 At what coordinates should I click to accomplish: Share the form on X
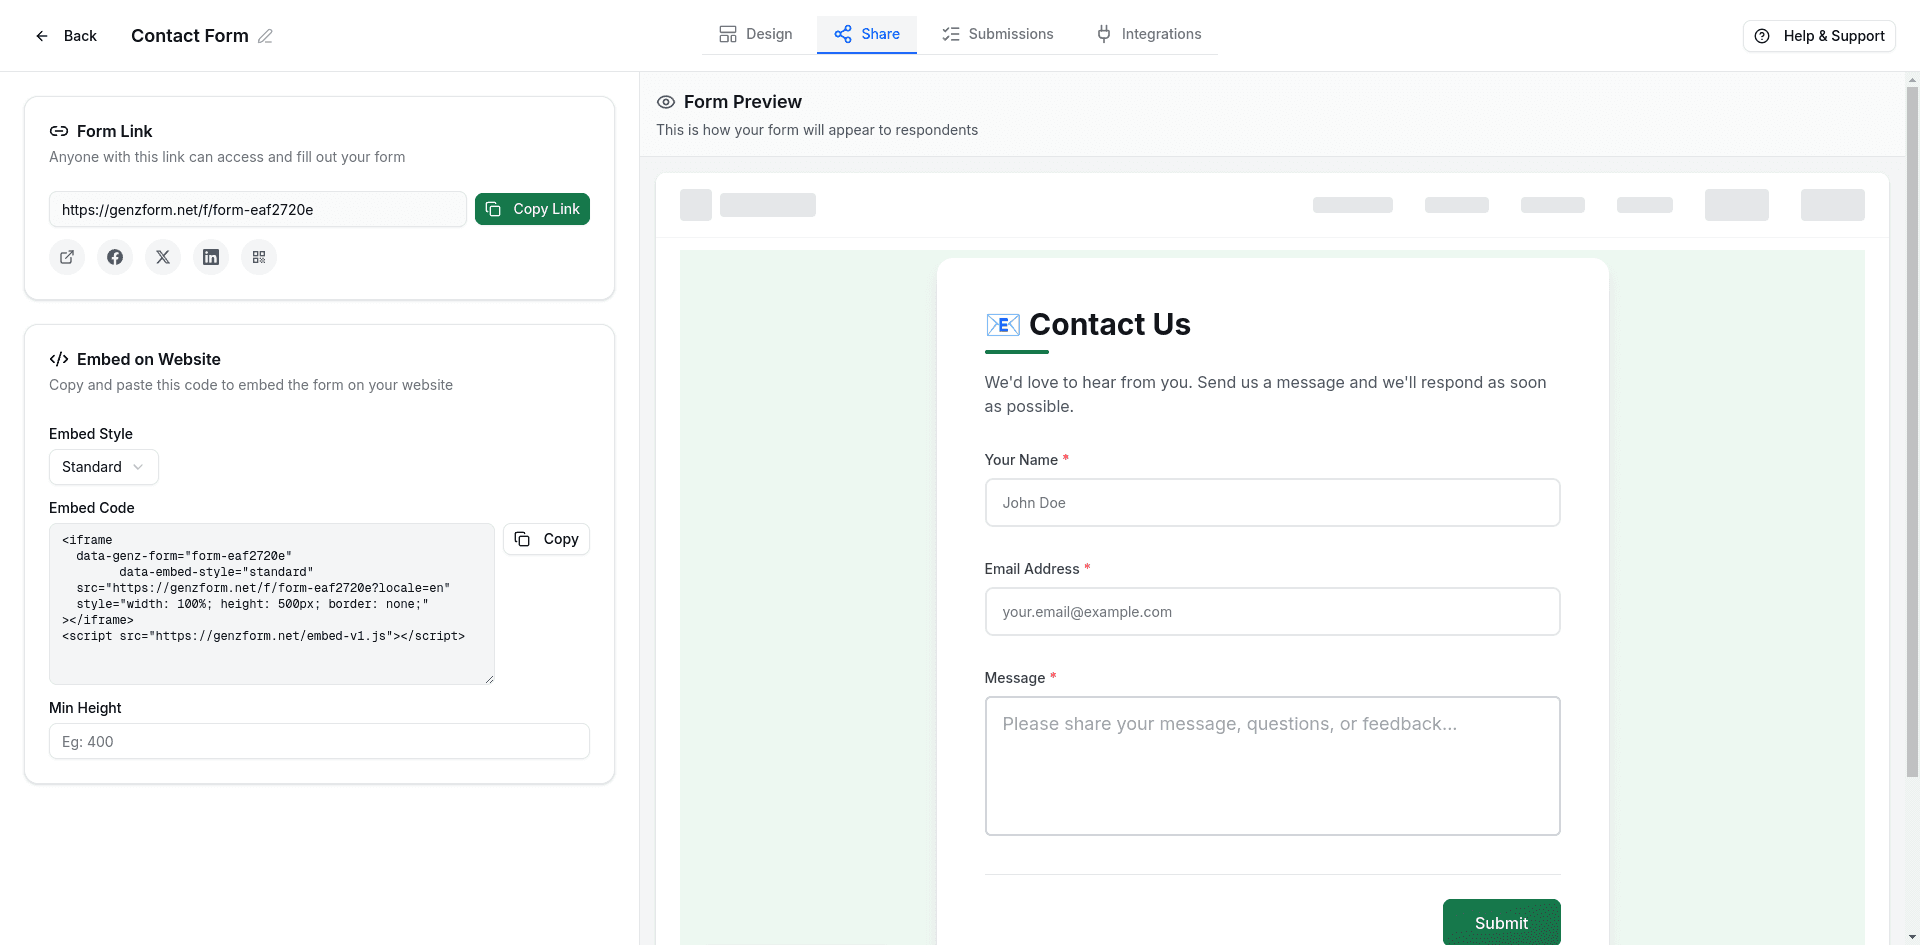(163, 257)
